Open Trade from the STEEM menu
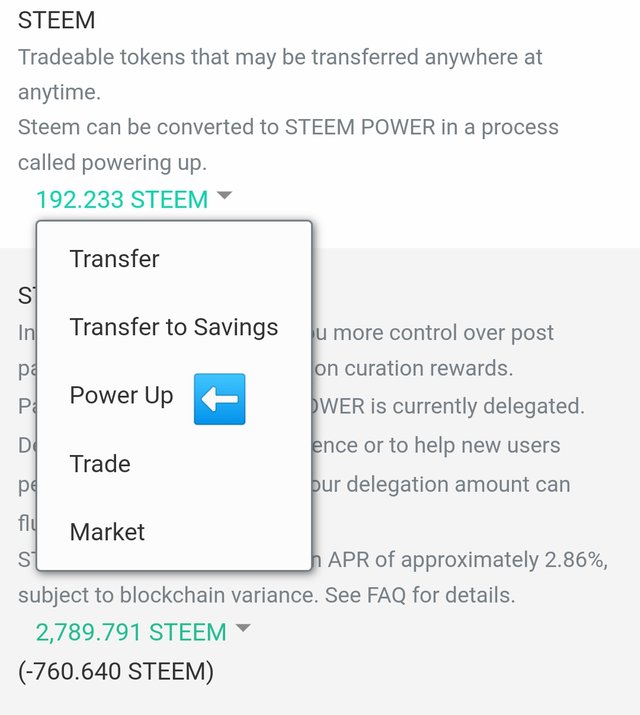This screenshot has height=715, width=640. 100,464
